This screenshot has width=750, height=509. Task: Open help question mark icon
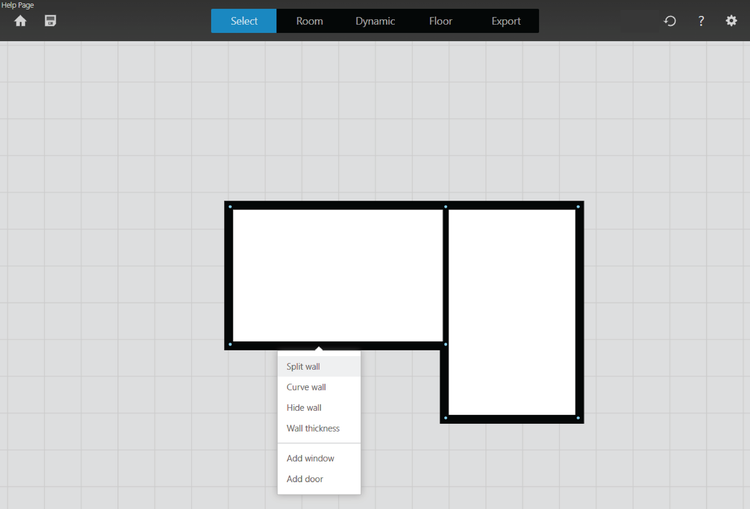[701, 21]
